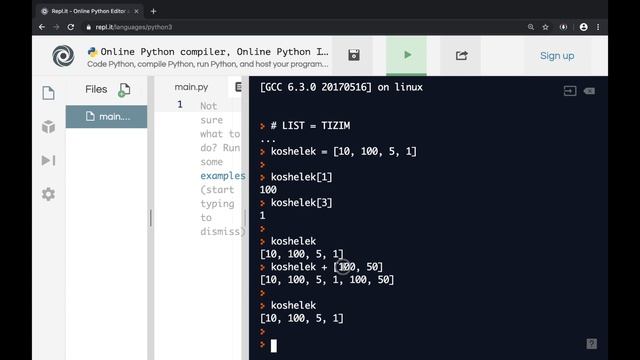Select the Repl.it browser tab
Viewport: 640px width, 360px height.
[89, 11]
